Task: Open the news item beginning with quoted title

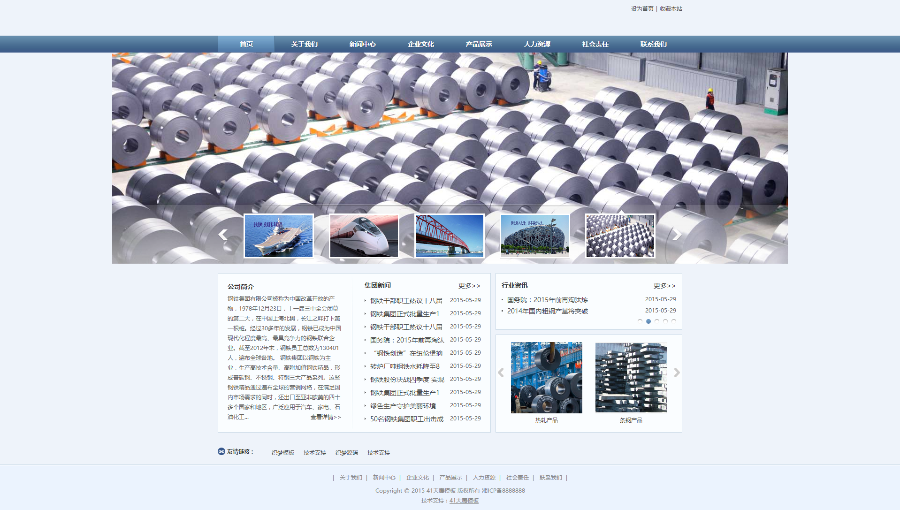Action: 408,353
